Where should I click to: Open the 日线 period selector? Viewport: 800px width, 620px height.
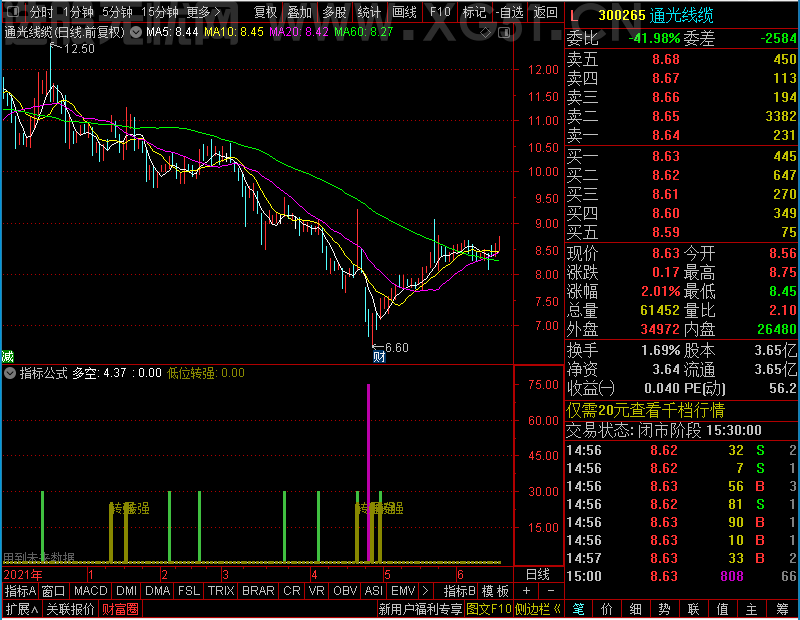[x=538, y=575]
